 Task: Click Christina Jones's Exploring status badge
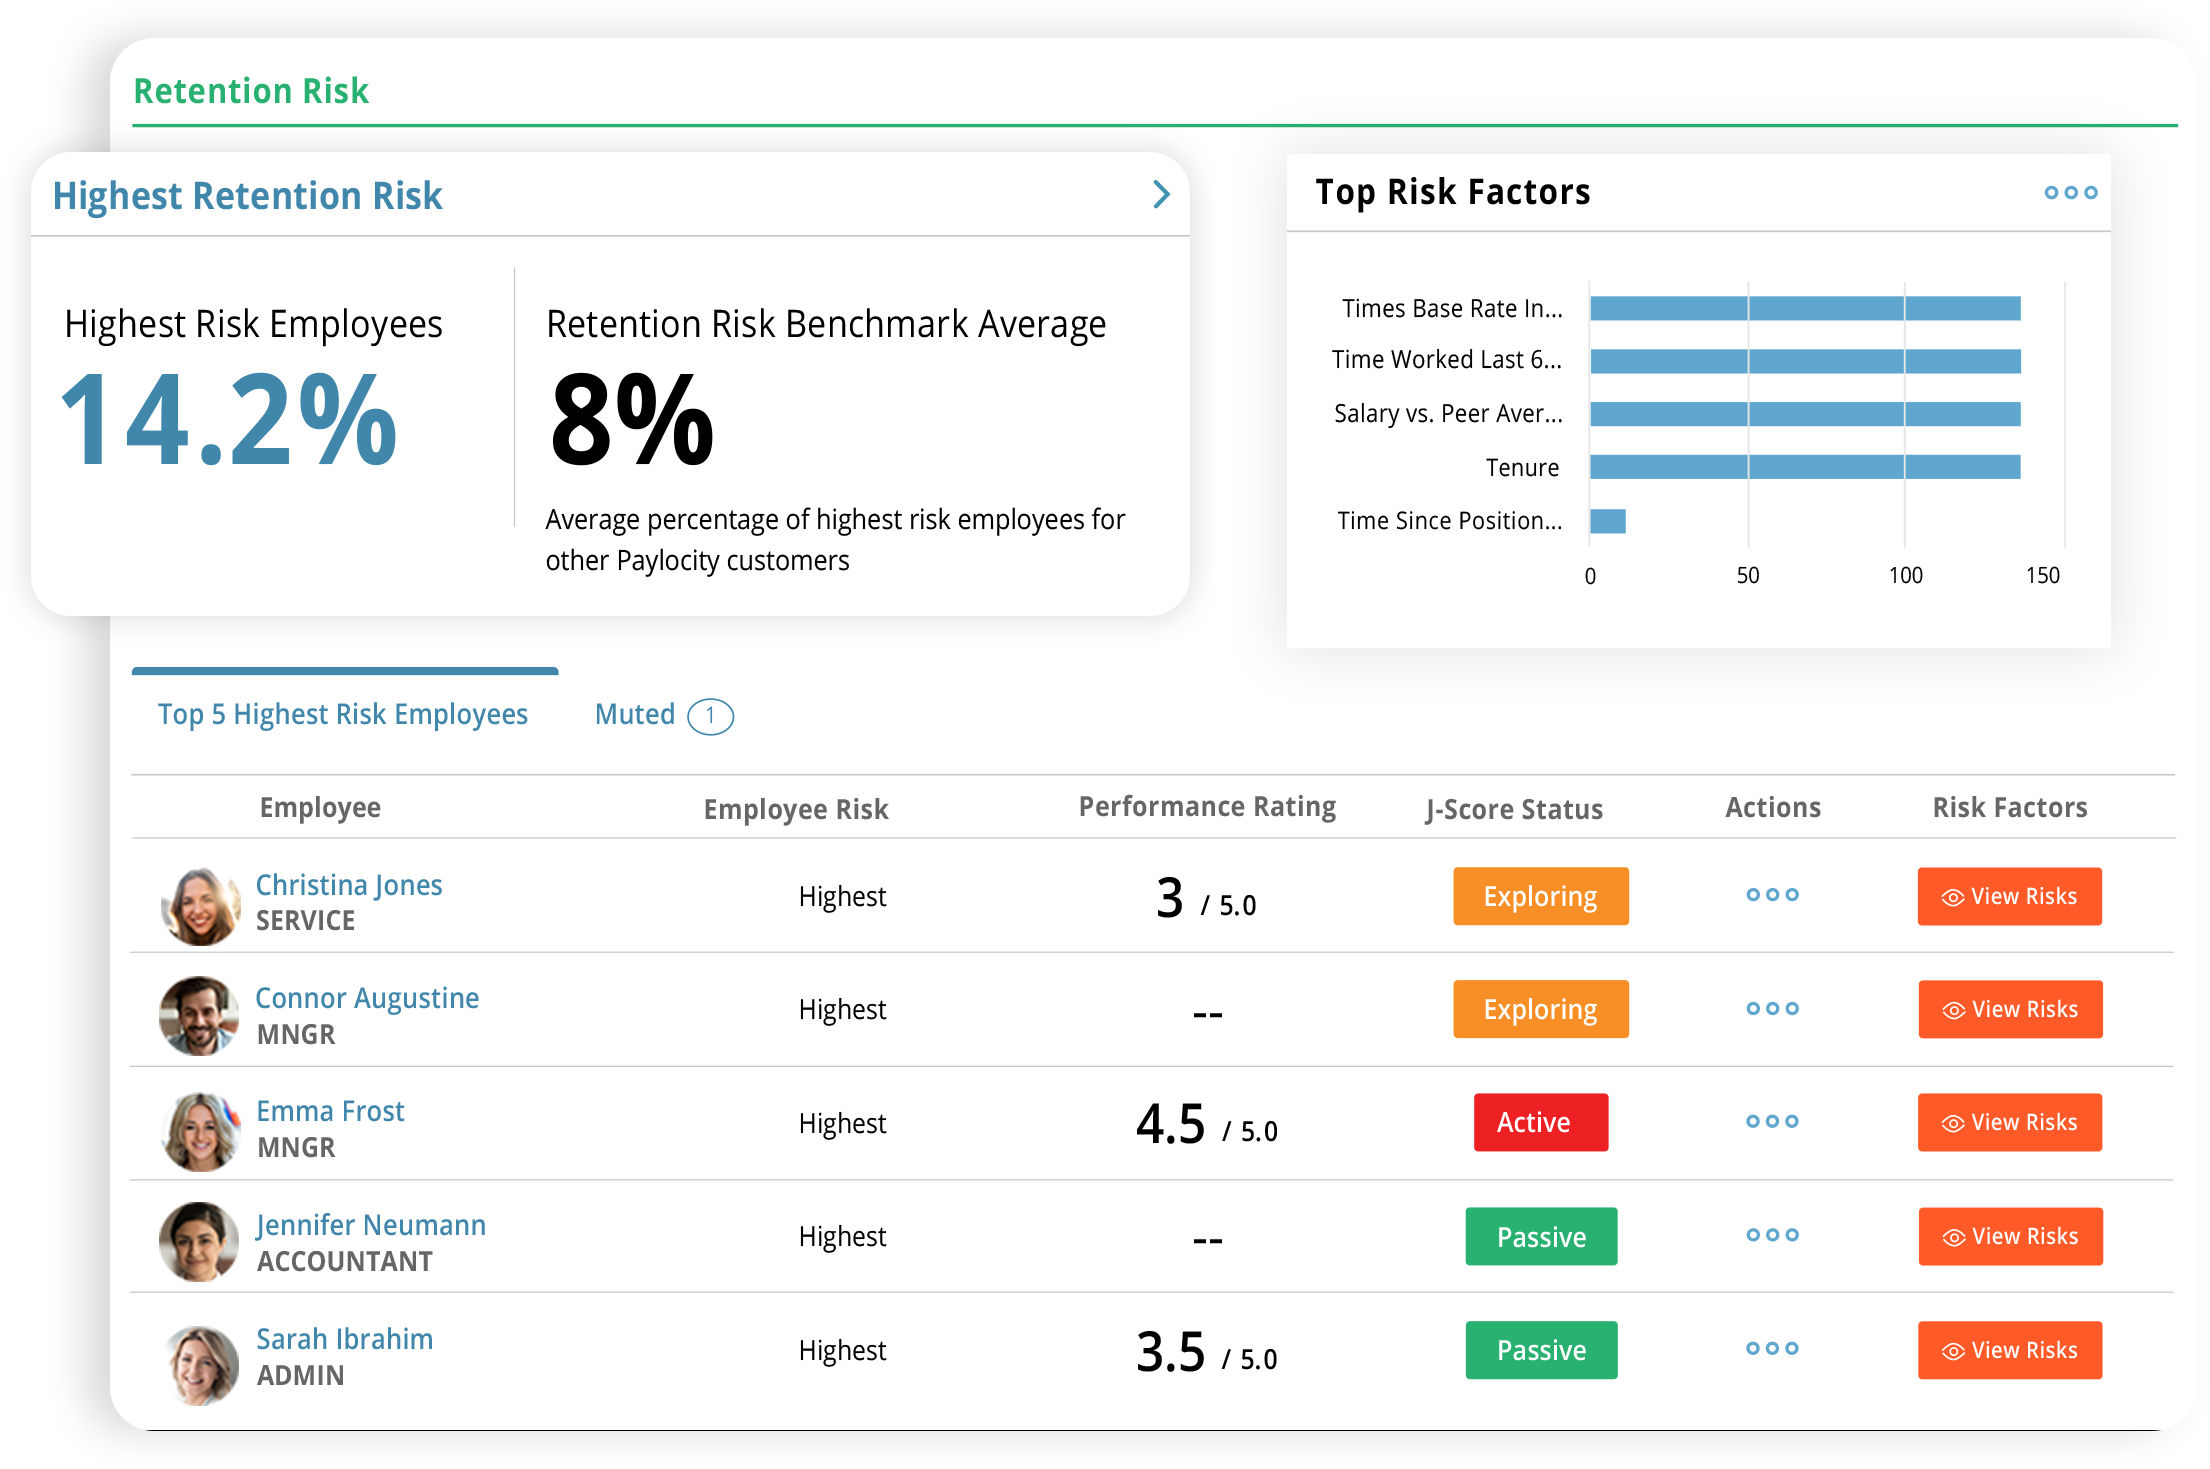pyautogui.click(x=1540, y=896)
